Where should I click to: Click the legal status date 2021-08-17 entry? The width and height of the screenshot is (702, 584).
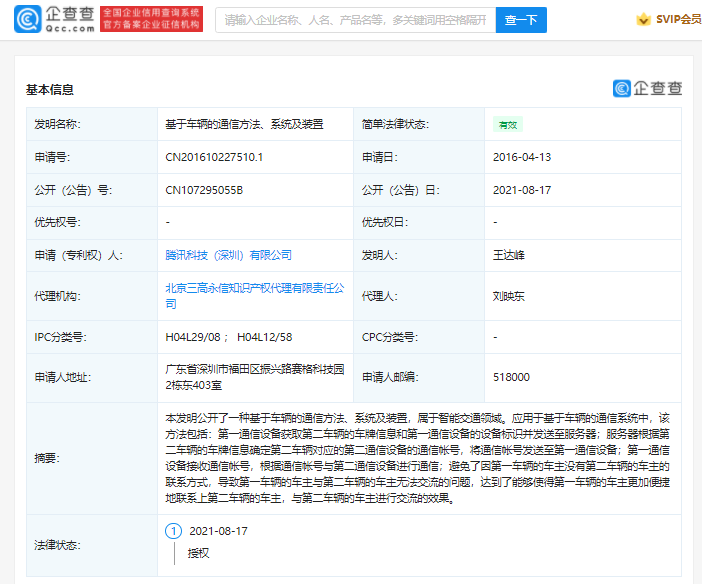click(218, 531)
